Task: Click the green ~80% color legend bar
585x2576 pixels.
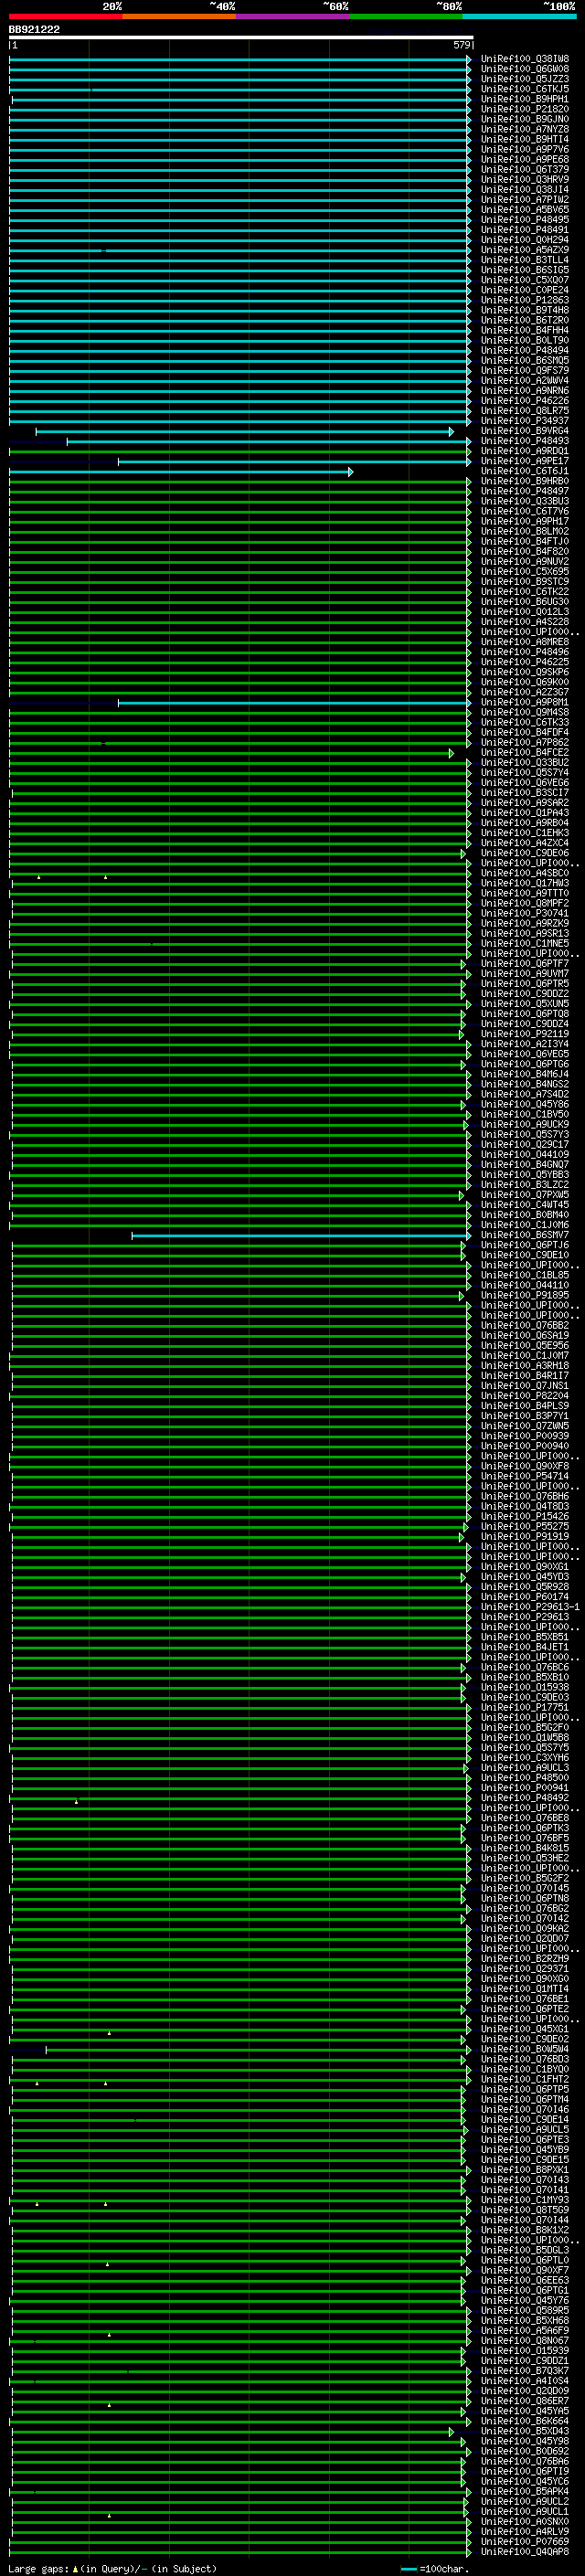Action: point(406,16)
